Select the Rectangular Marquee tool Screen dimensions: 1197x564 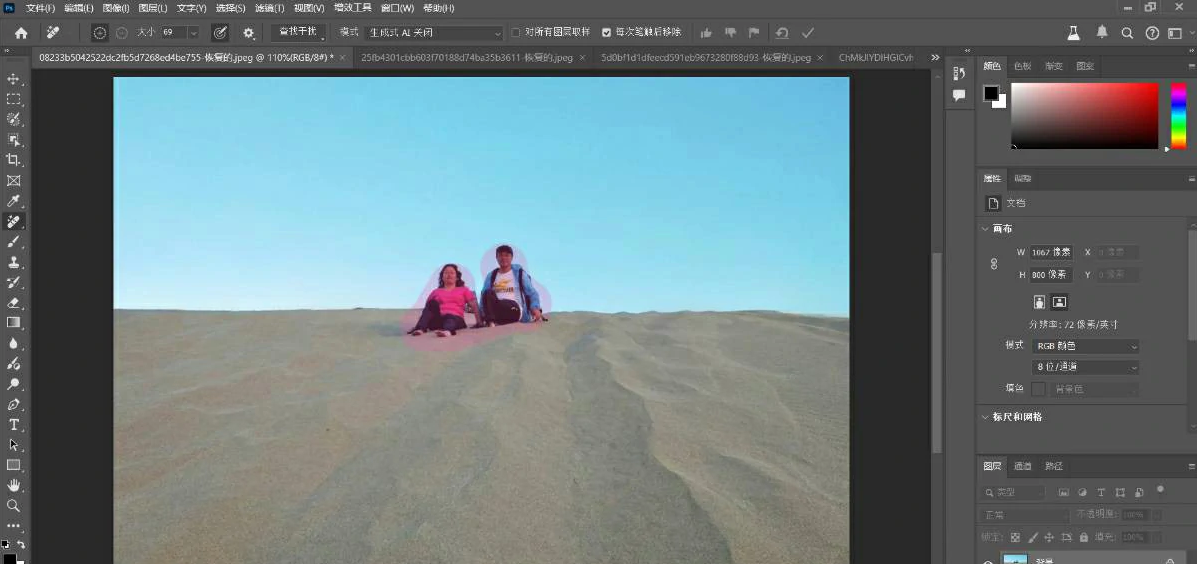click(13, 99)
